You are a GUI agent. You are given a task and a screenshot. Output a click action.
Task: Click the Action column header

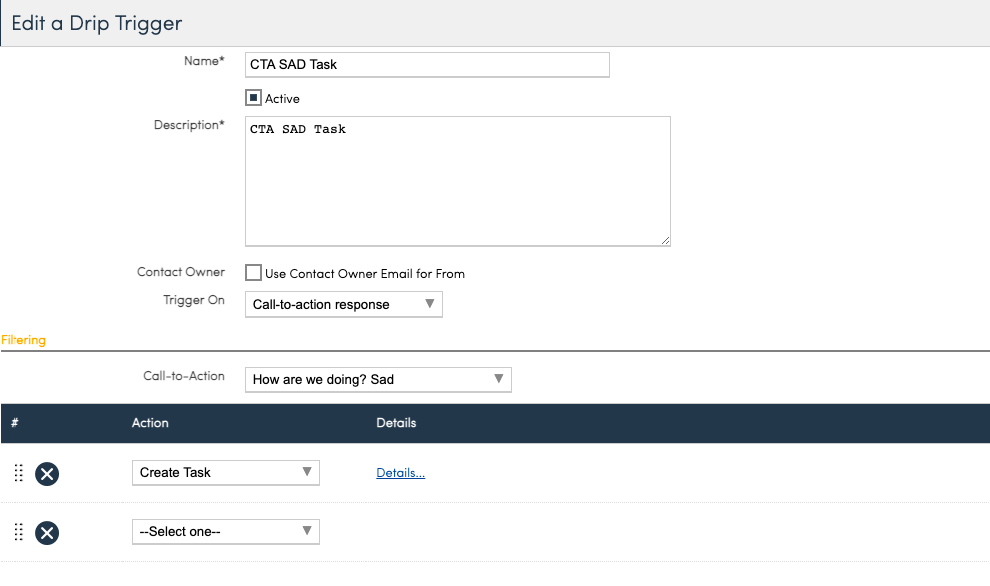[x=150, y=423]
